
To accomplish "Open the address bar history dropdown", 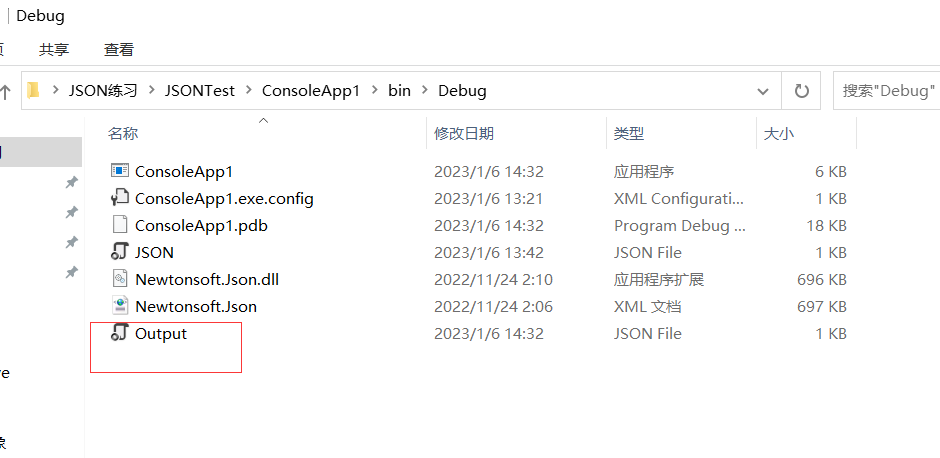I will 763,91.
